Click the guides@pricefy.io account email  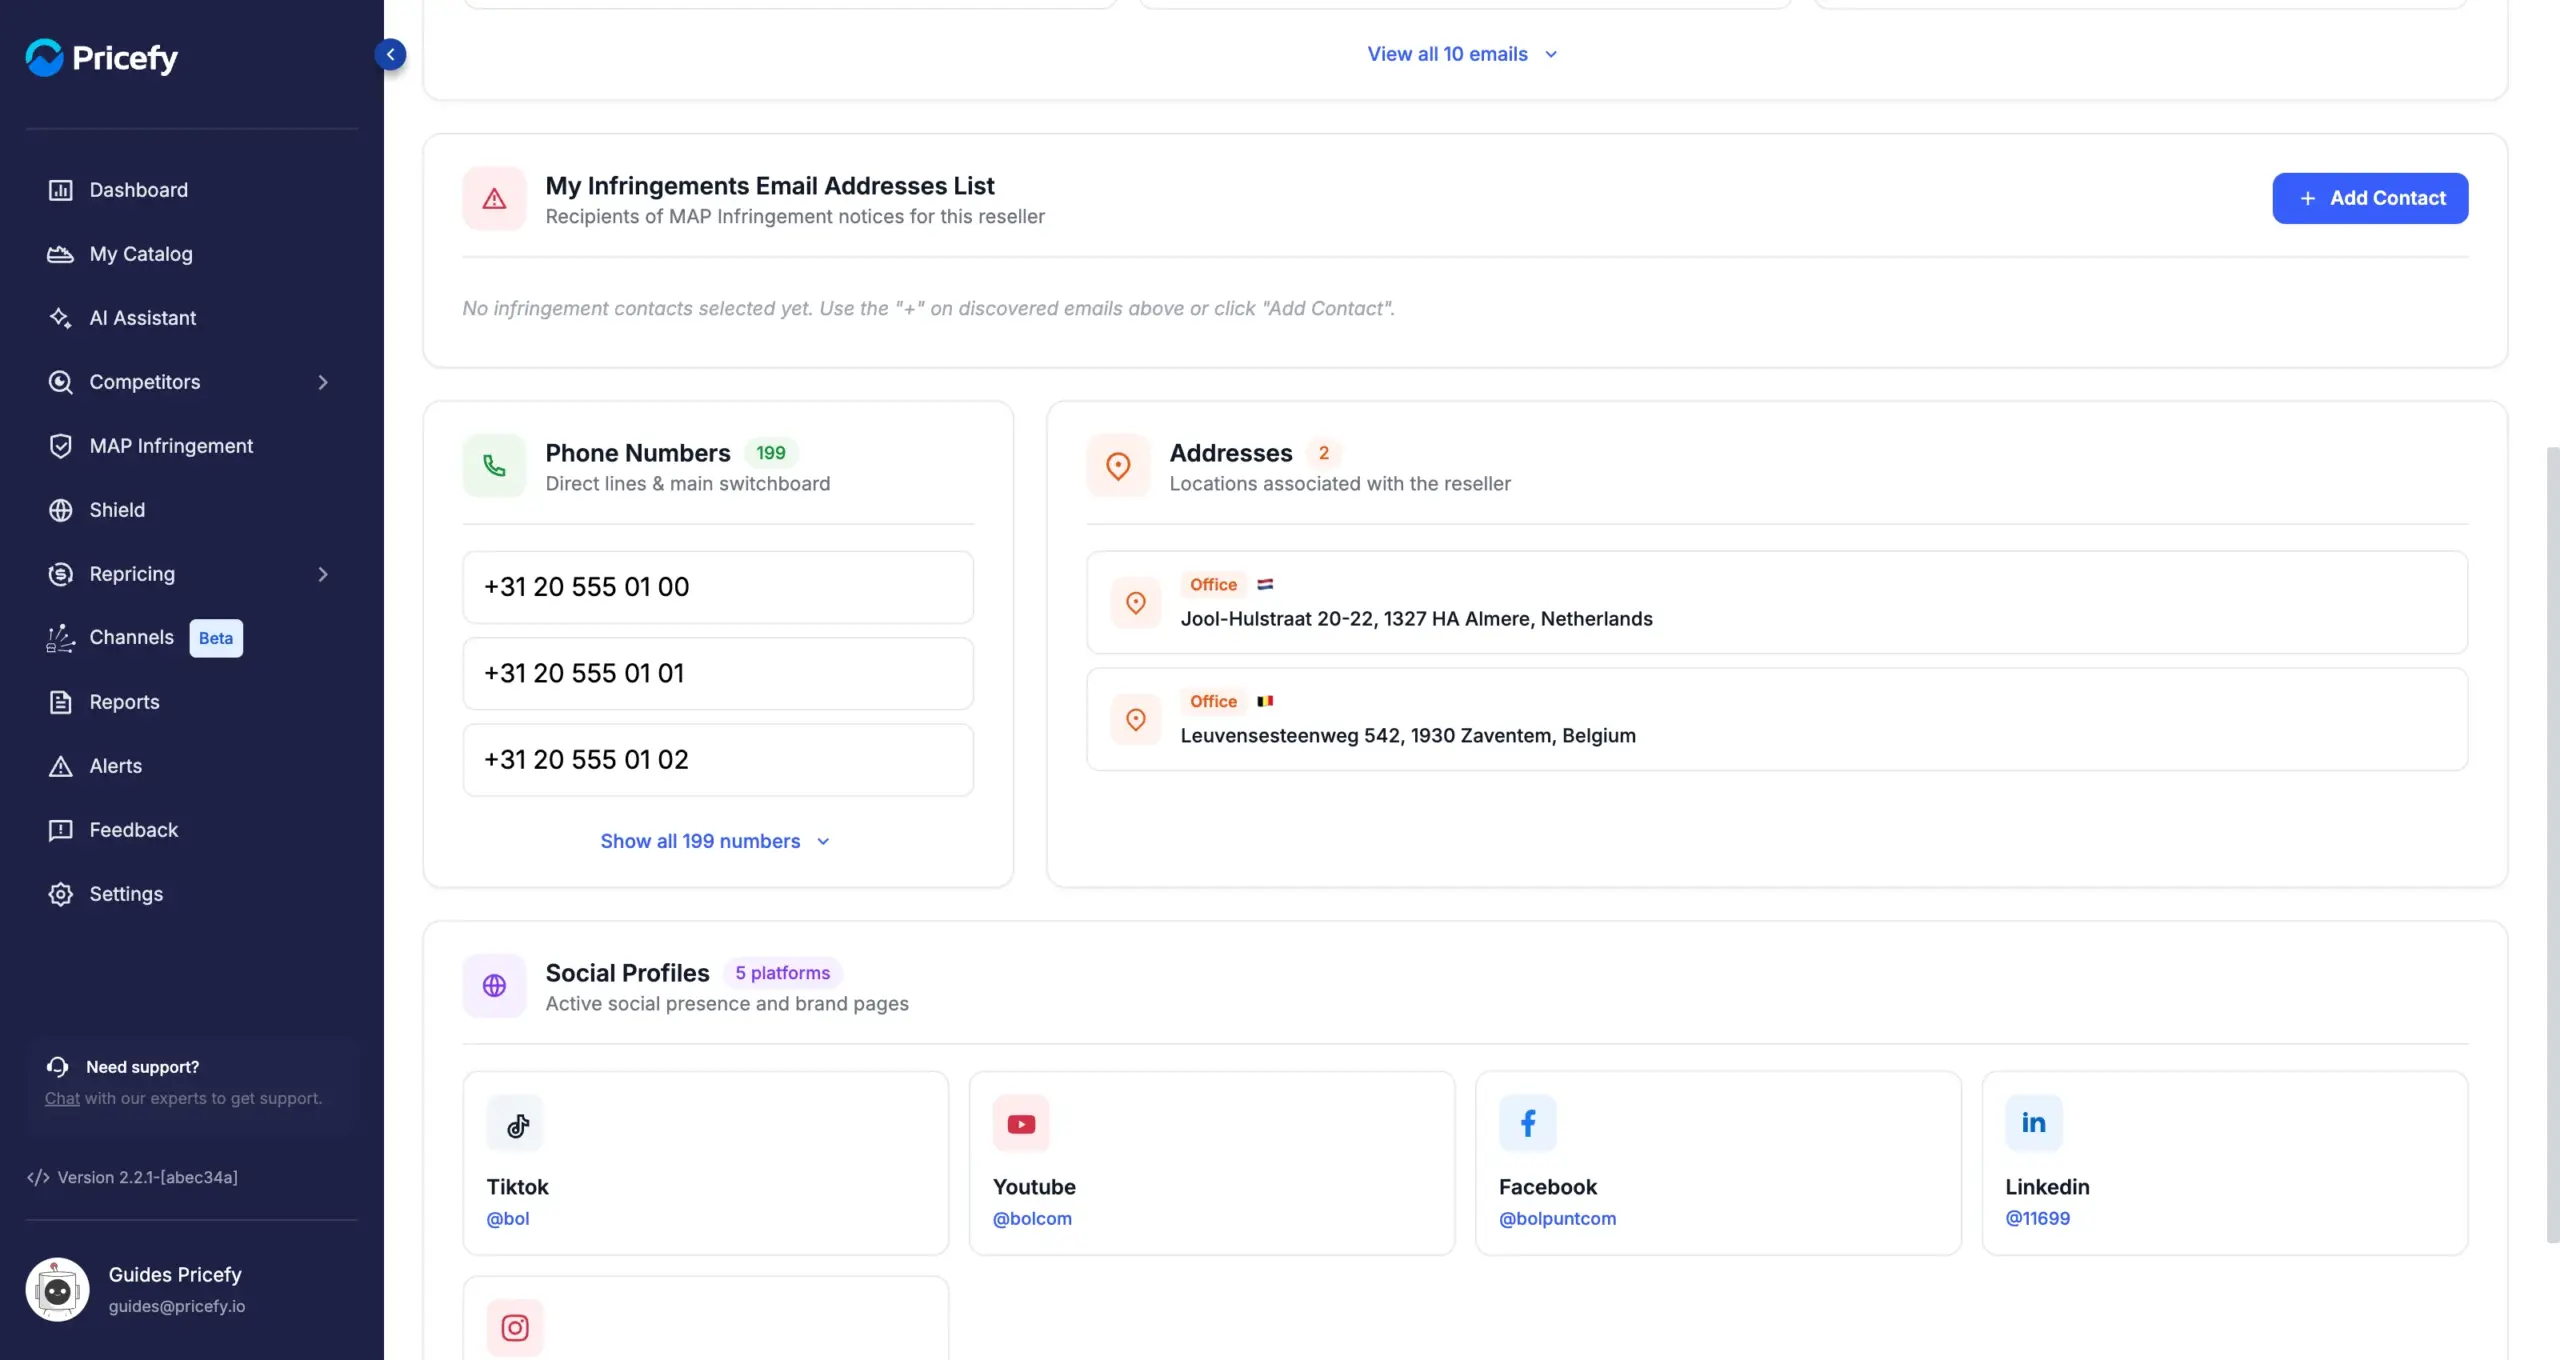pyautogui.click(x=177, y=1306)
